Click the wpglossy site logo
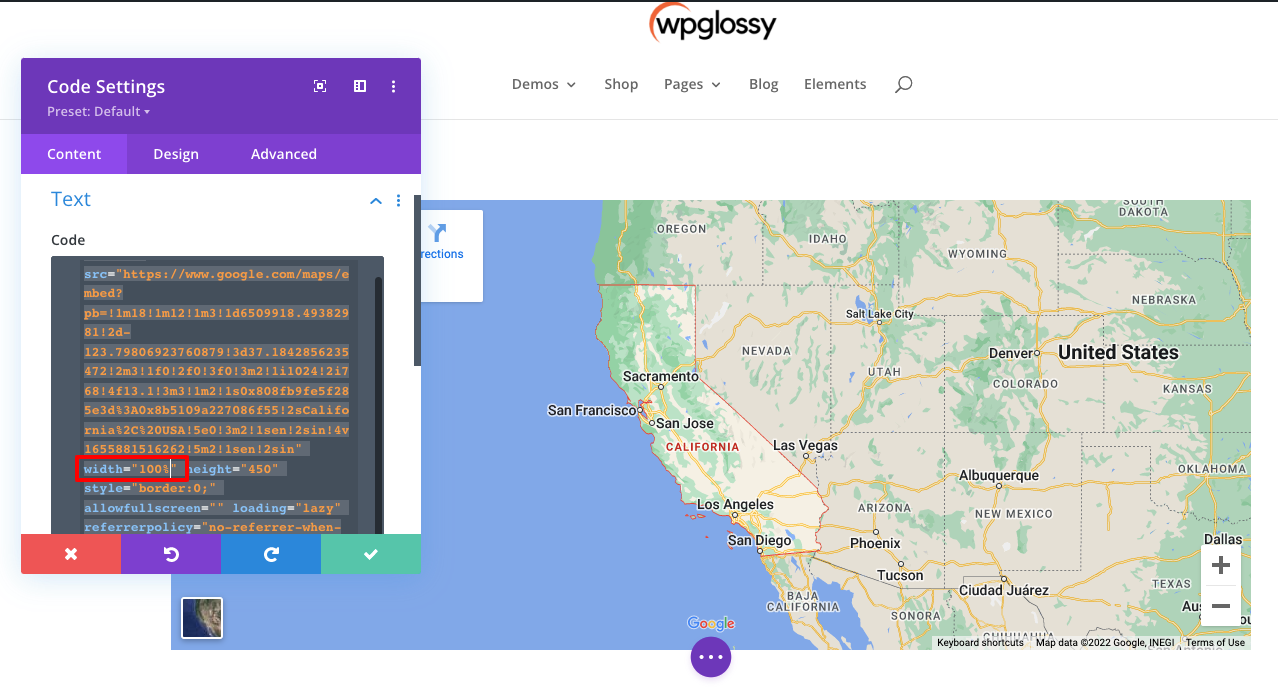 click(712, 23)
